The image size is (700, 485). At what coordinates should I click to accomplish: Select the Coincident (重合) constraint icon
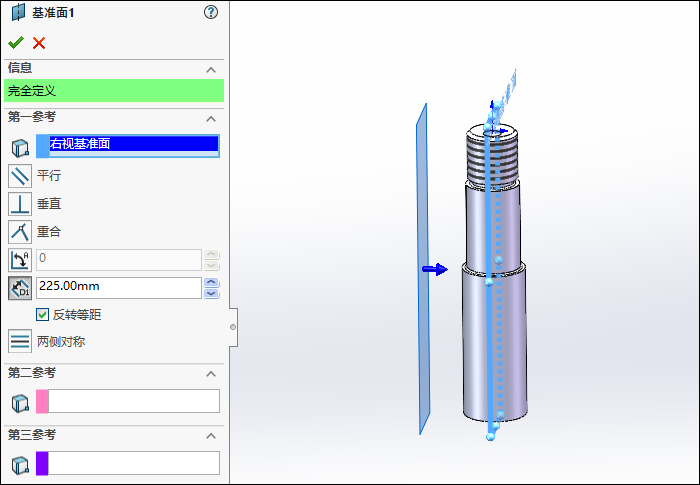[x=20, y=232]
